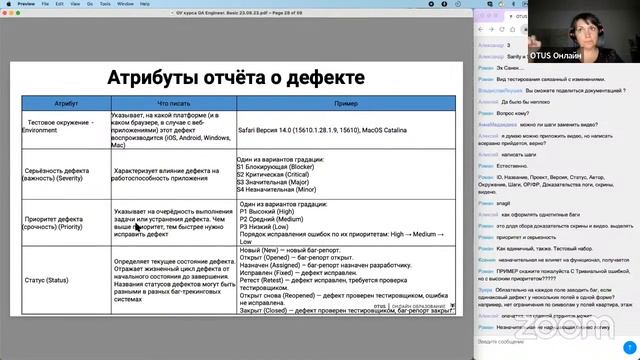Click the 'Открыт снова (Reopened)' status line
Image resolution: width=640 pixels, height=360 pixels.
click(x=344, y=299)
